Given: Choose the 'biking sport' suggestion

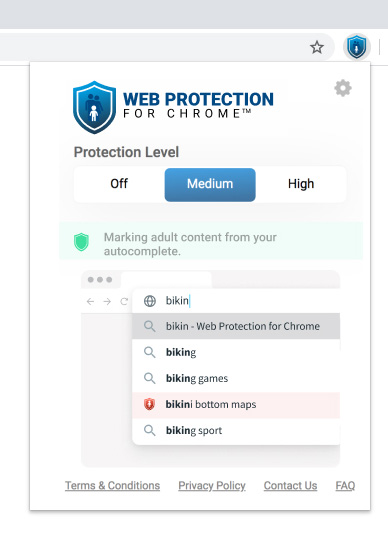Looking at the screenshot, I should tap(236, 431).
